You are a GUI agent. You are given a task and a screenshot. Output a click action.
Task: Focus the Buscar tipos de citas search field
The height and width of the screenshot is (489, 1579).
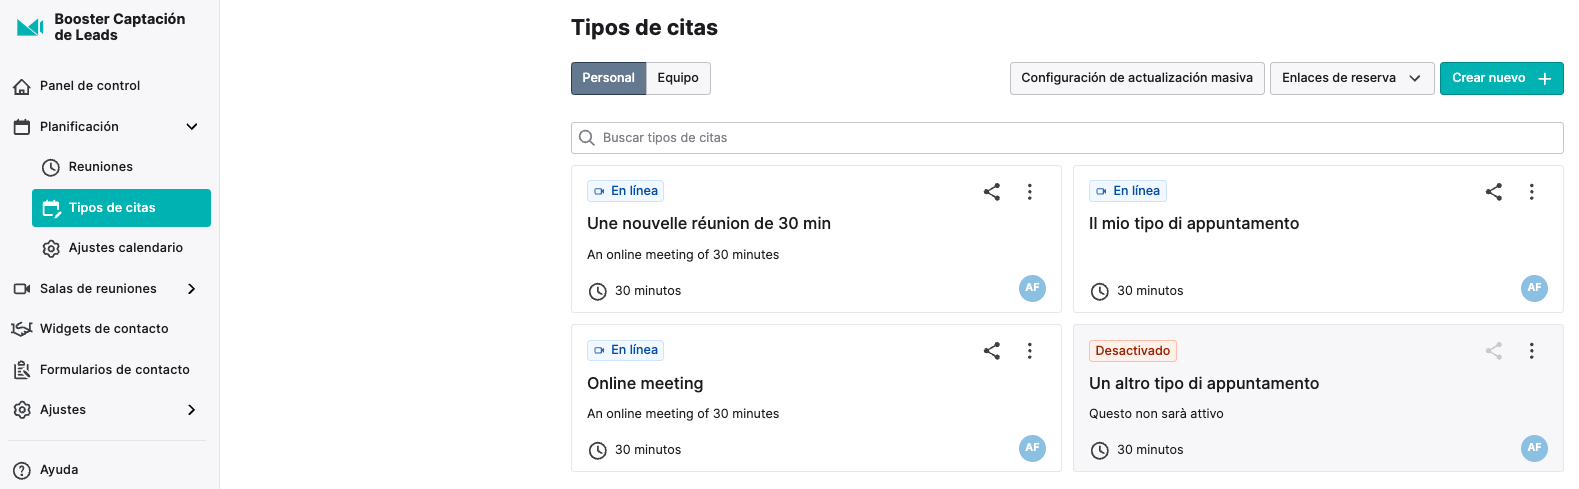[x=1067, y=138]
